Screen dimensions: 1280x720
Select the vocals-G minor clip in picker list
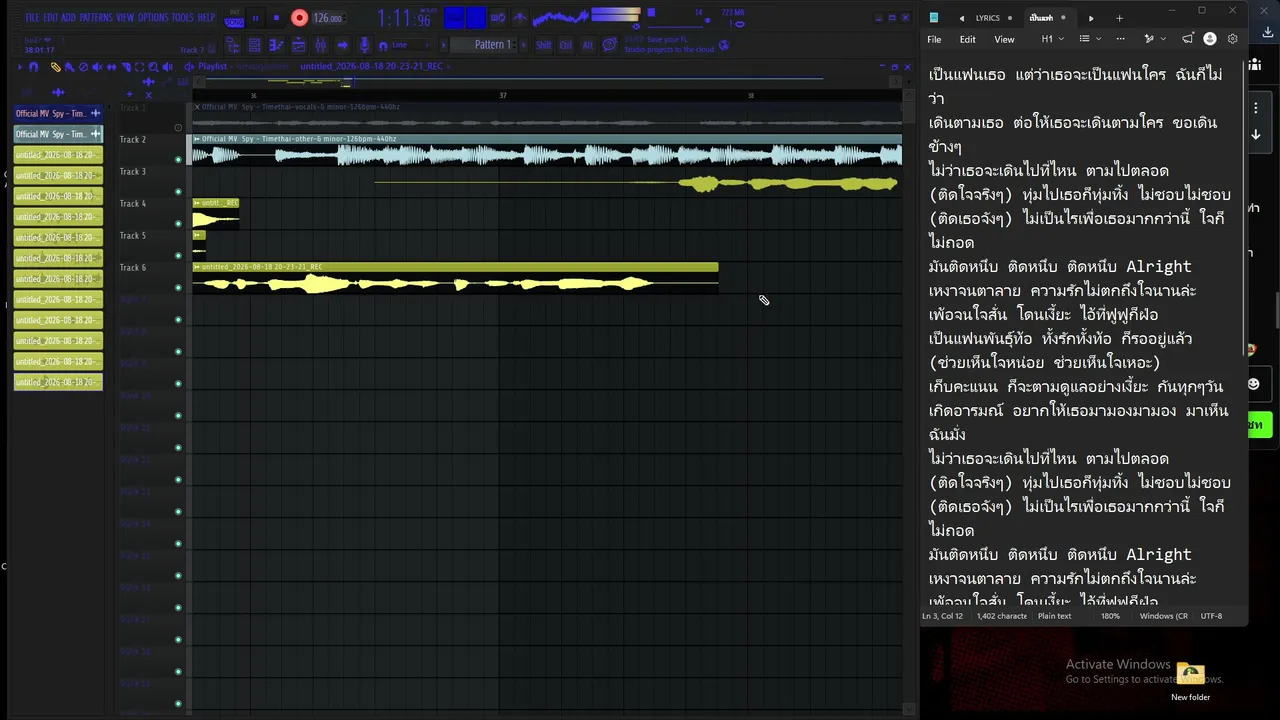coord(58,113)
